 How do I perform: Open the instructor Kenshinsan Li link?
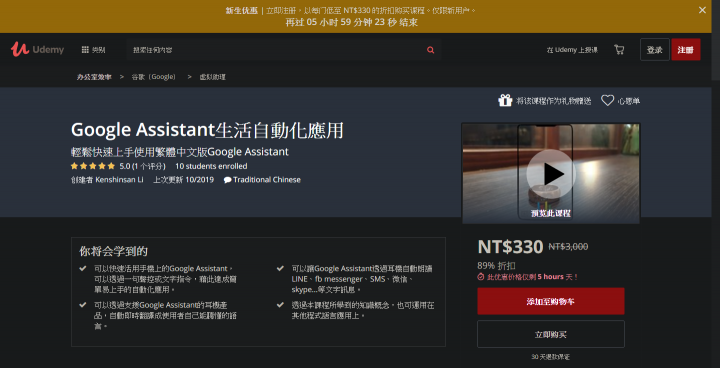(119, 180)
